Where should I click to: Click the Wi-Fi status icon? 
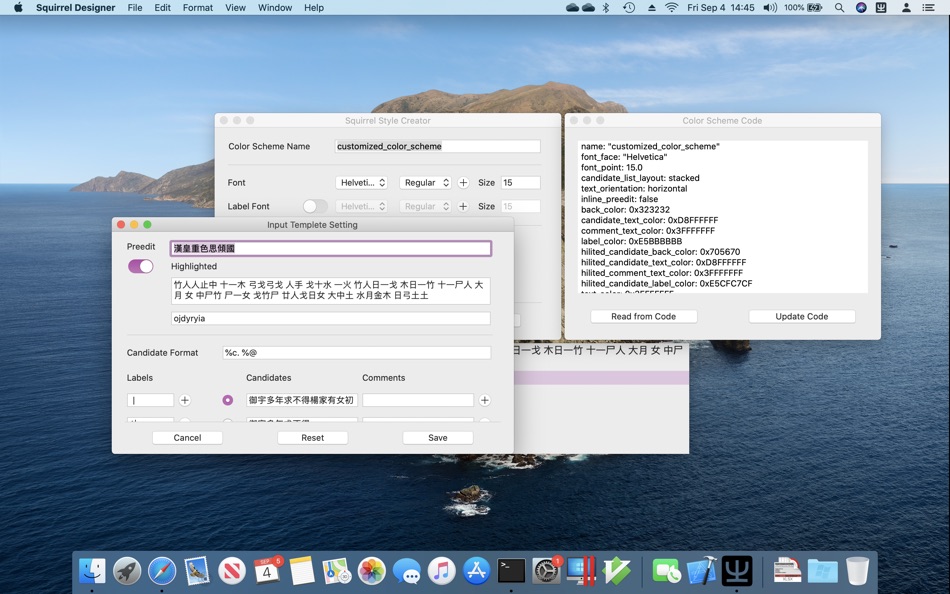[671, 7]
